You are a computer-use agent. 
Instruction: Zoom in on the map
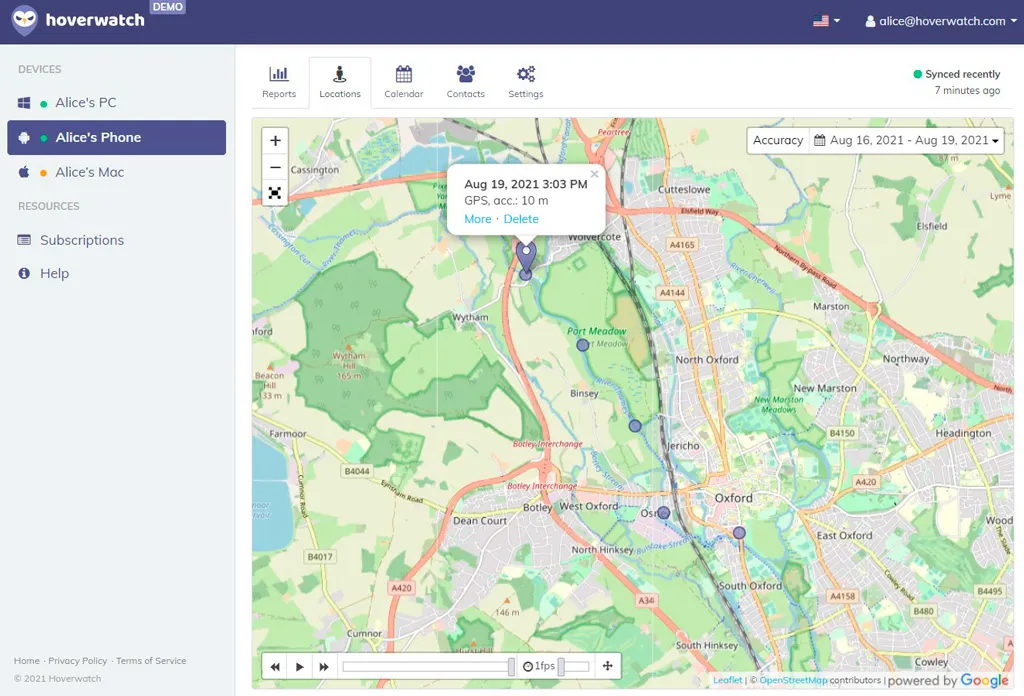click(x=275, y=141)
